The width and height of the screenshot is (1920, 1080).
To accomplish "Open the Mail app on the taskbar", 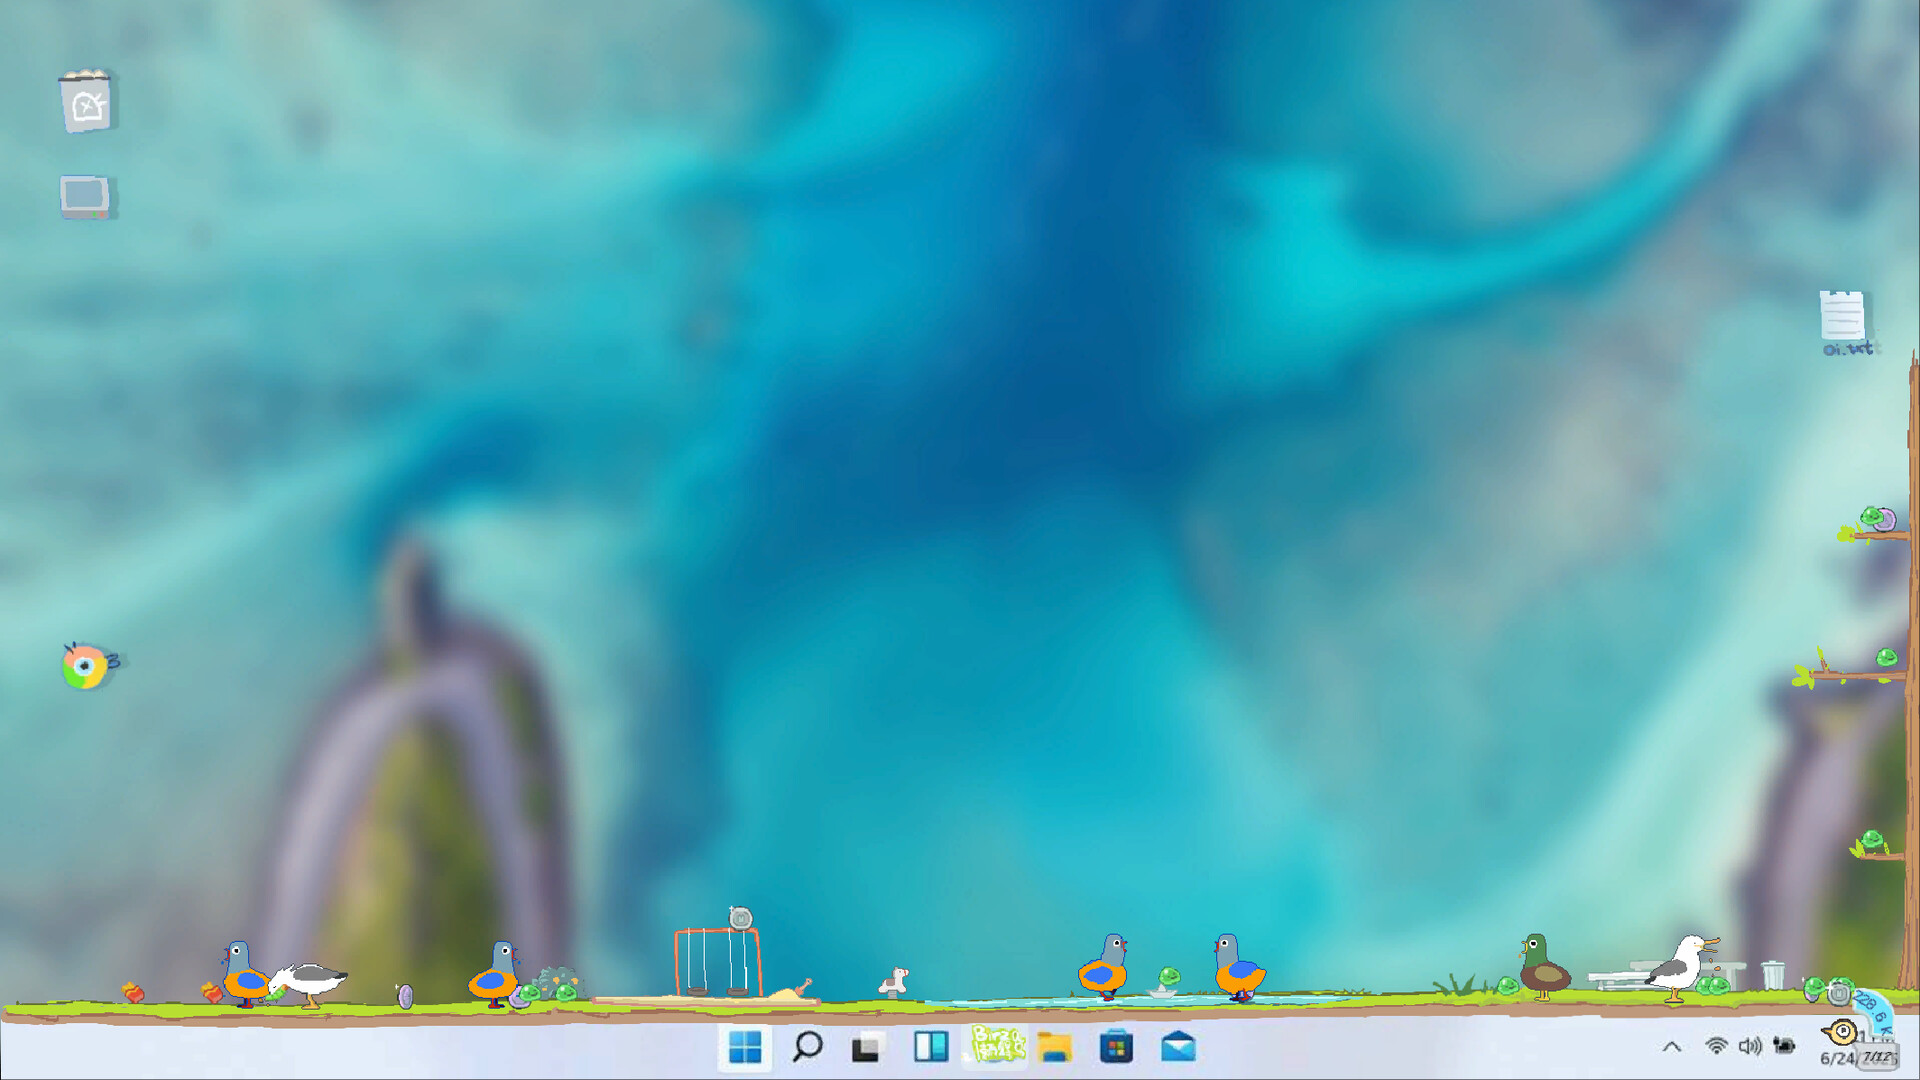I will pyautogui.click(x=1178, y=1047).
